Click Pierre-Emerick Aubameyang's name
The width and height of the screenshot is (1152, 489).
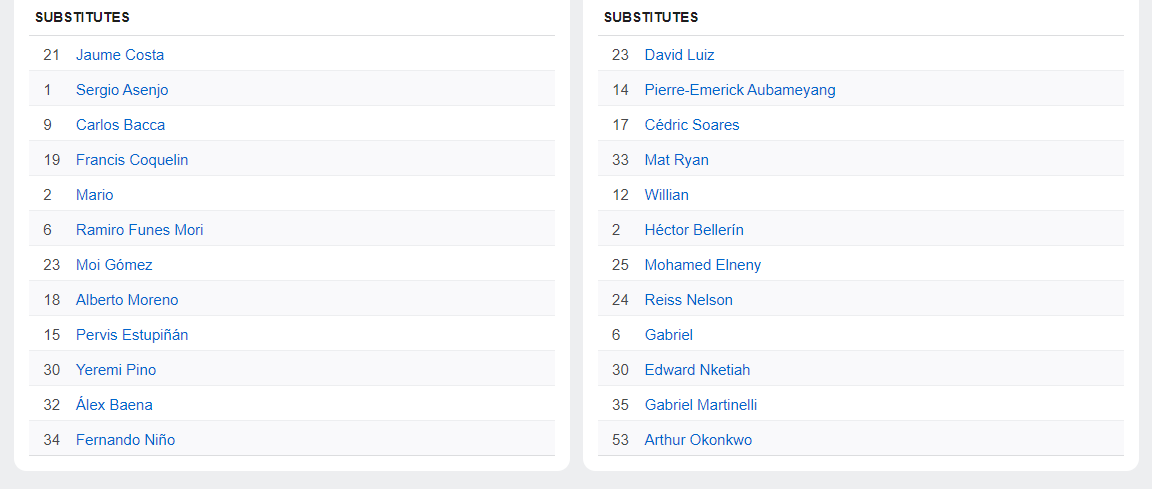coord(740,90)
